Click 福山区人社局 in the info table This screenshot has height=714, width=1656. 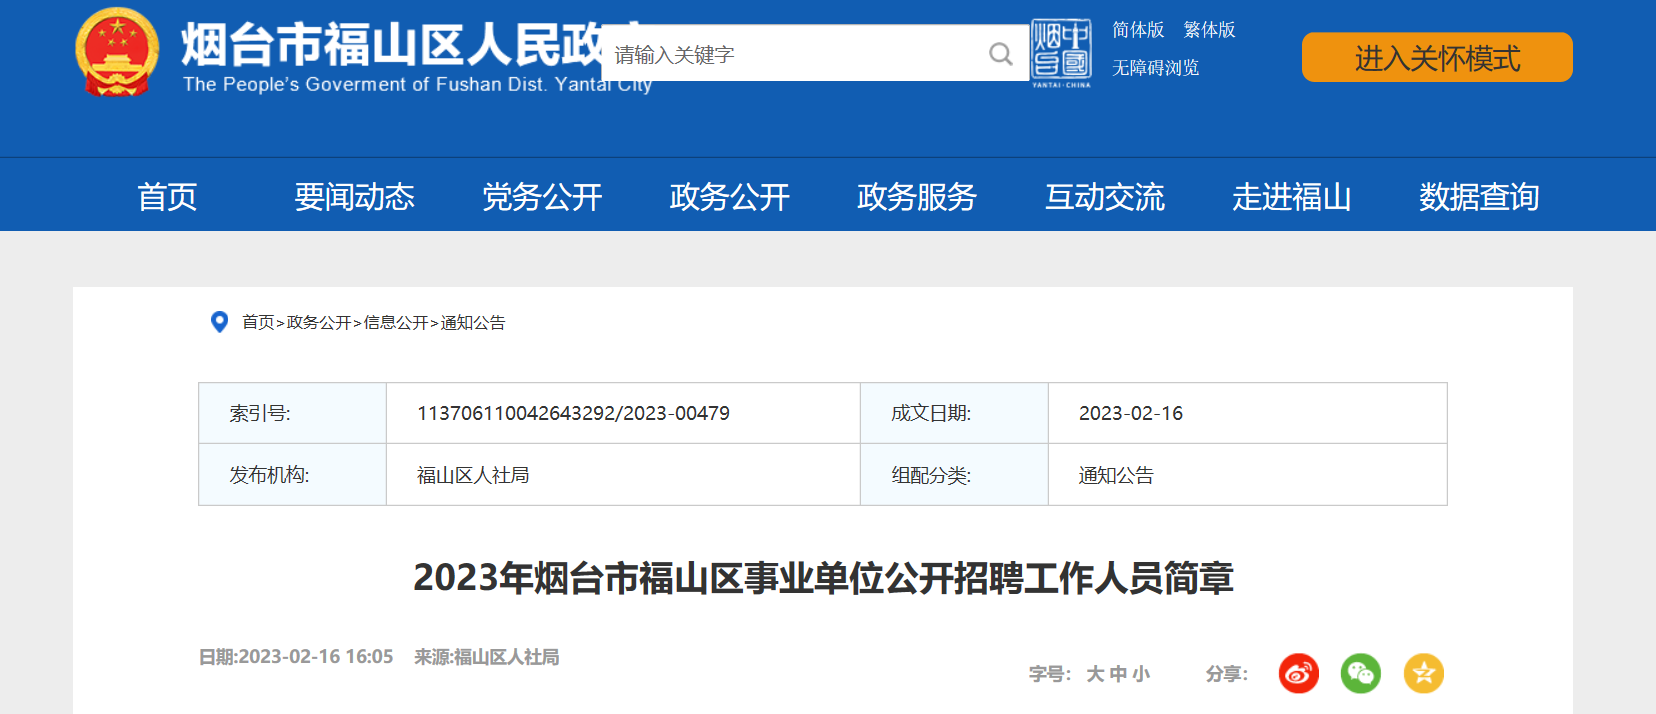pyautogui.click(x=473, y=475)
